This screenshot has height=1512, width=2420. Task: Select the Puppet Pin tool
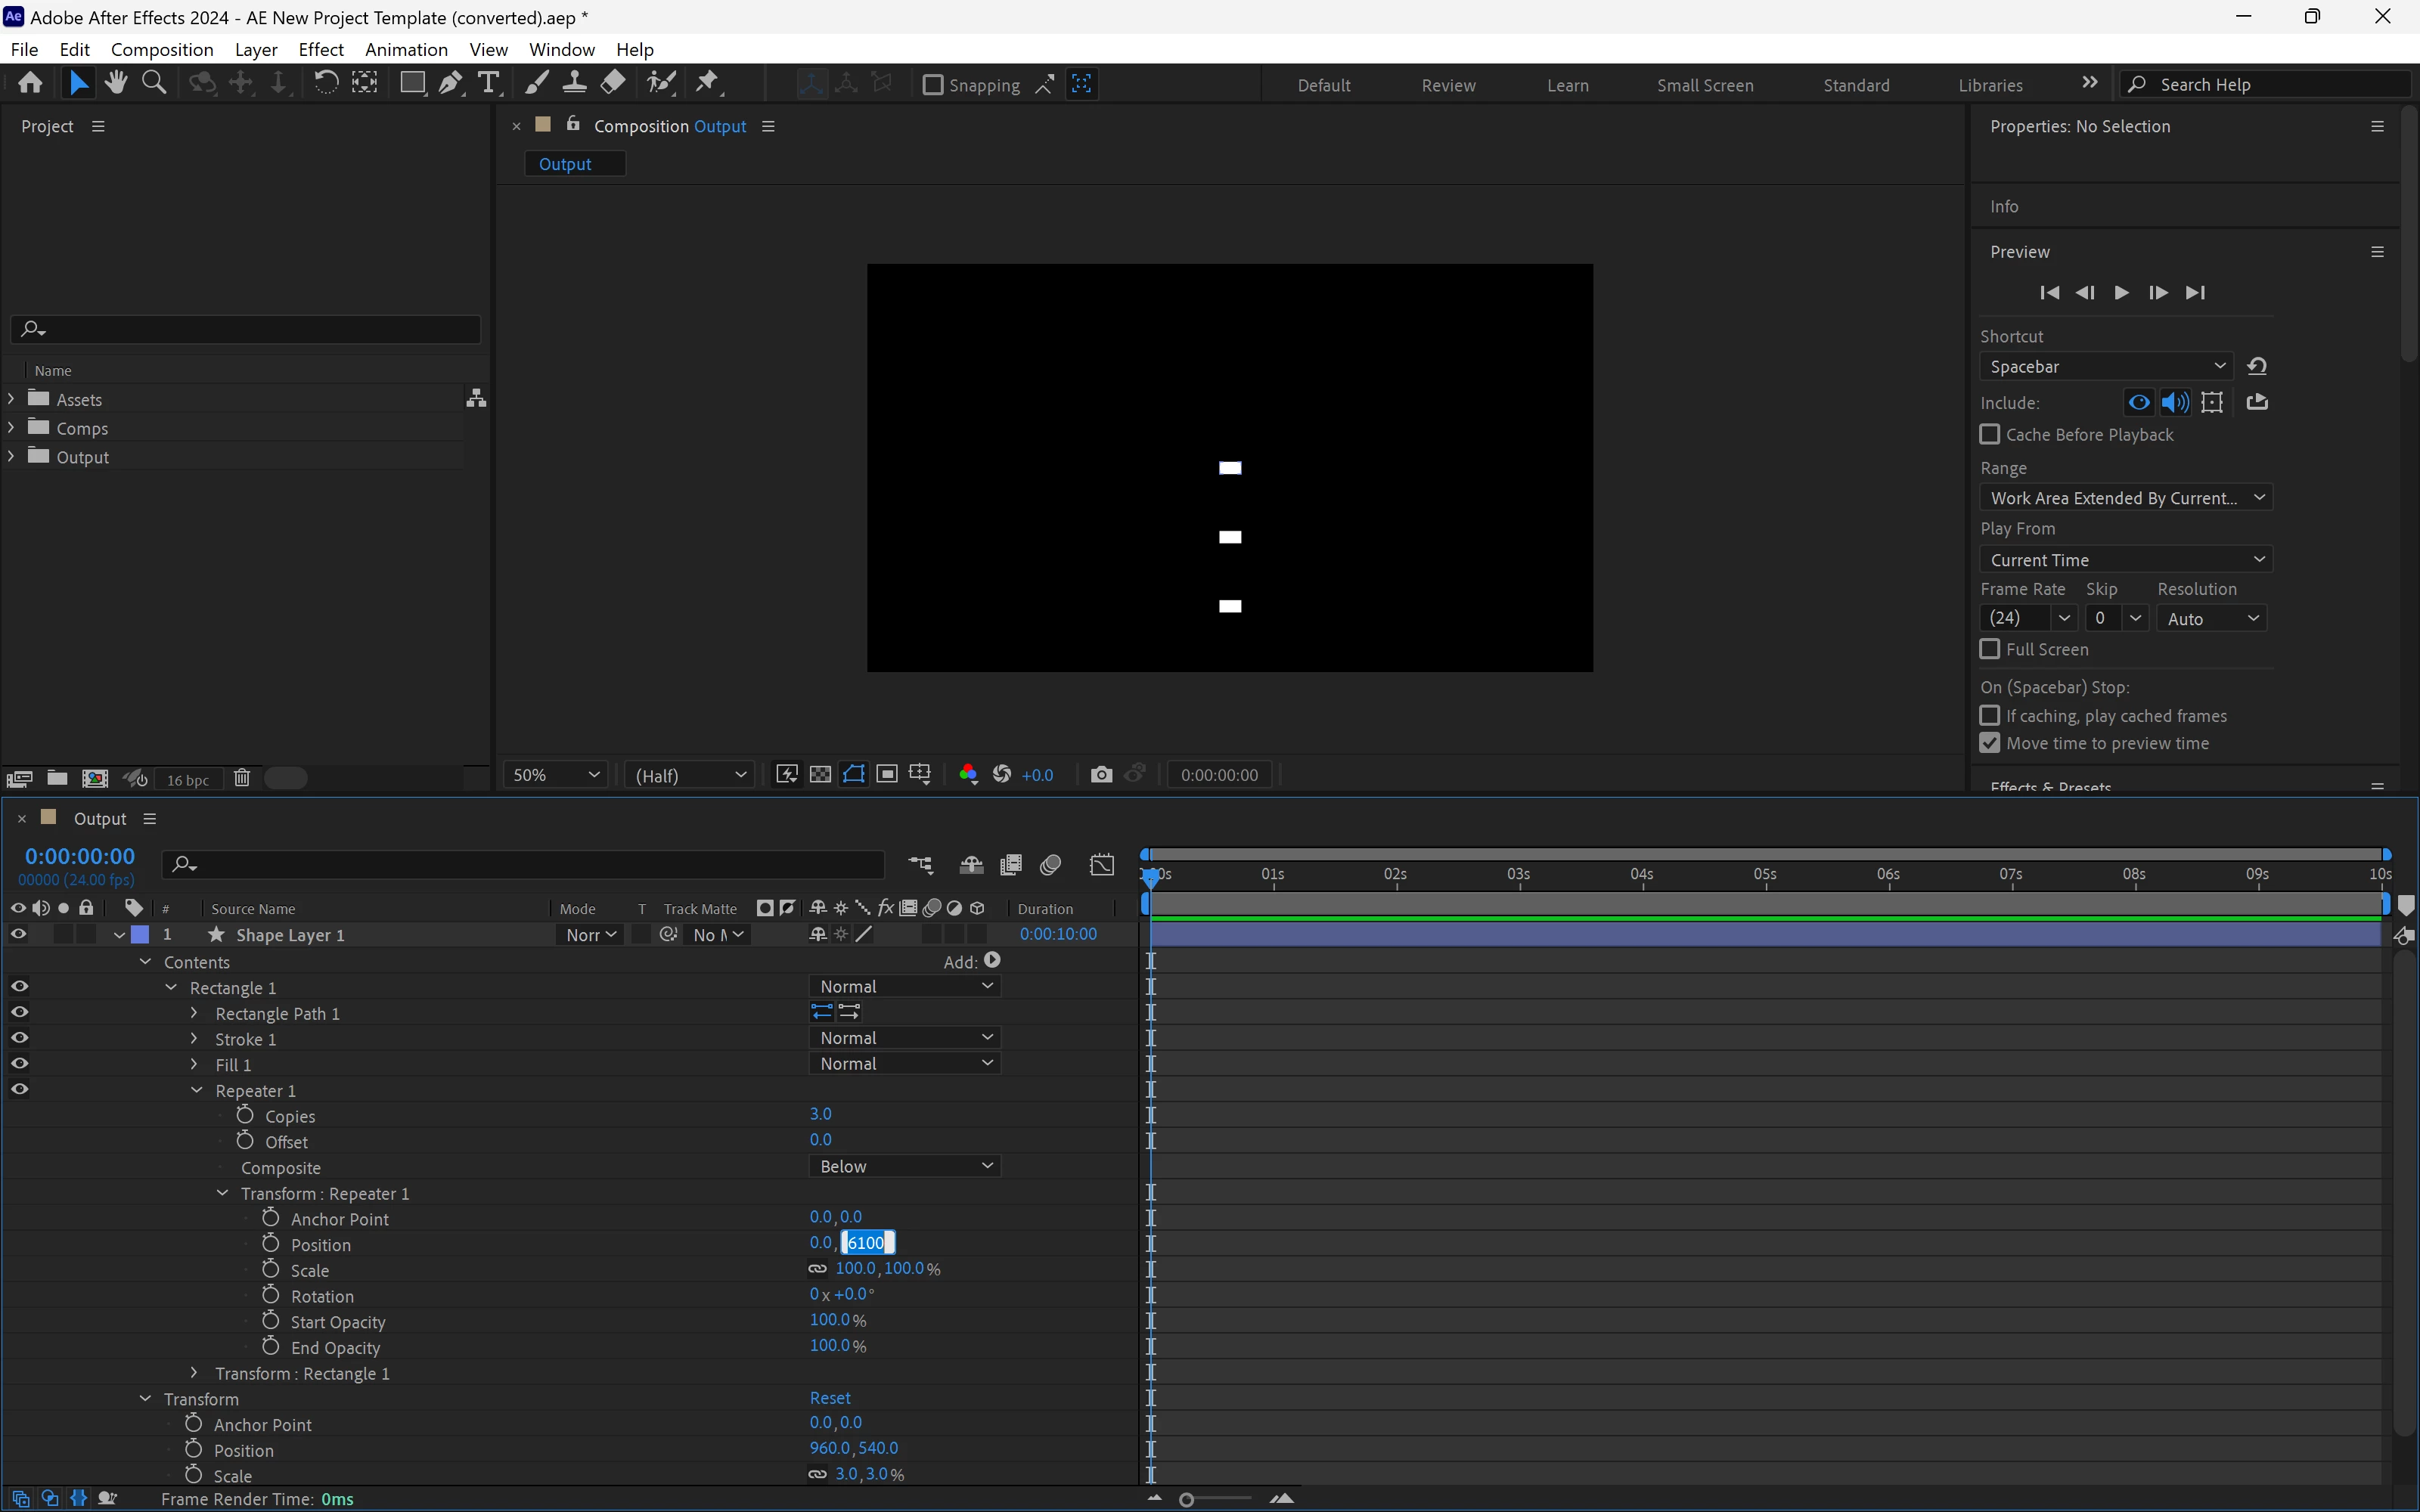[707, 84]
